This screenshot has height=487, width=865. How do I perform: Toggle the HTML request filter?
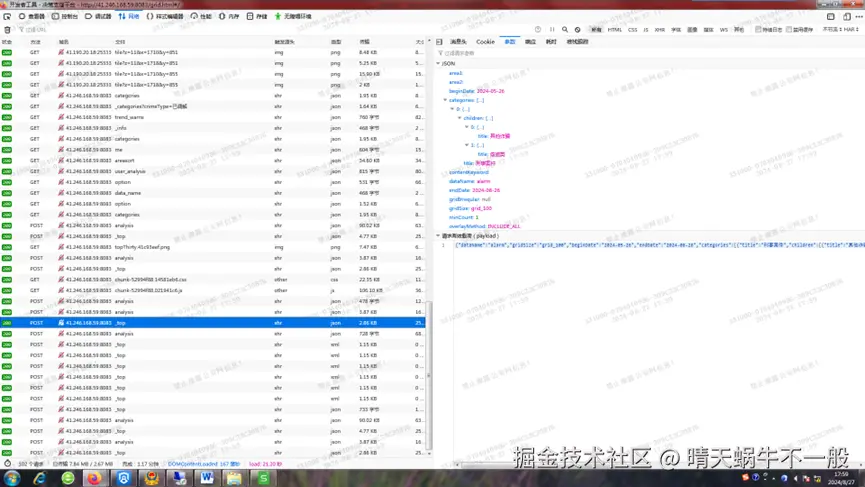click(x=615, y=30)
